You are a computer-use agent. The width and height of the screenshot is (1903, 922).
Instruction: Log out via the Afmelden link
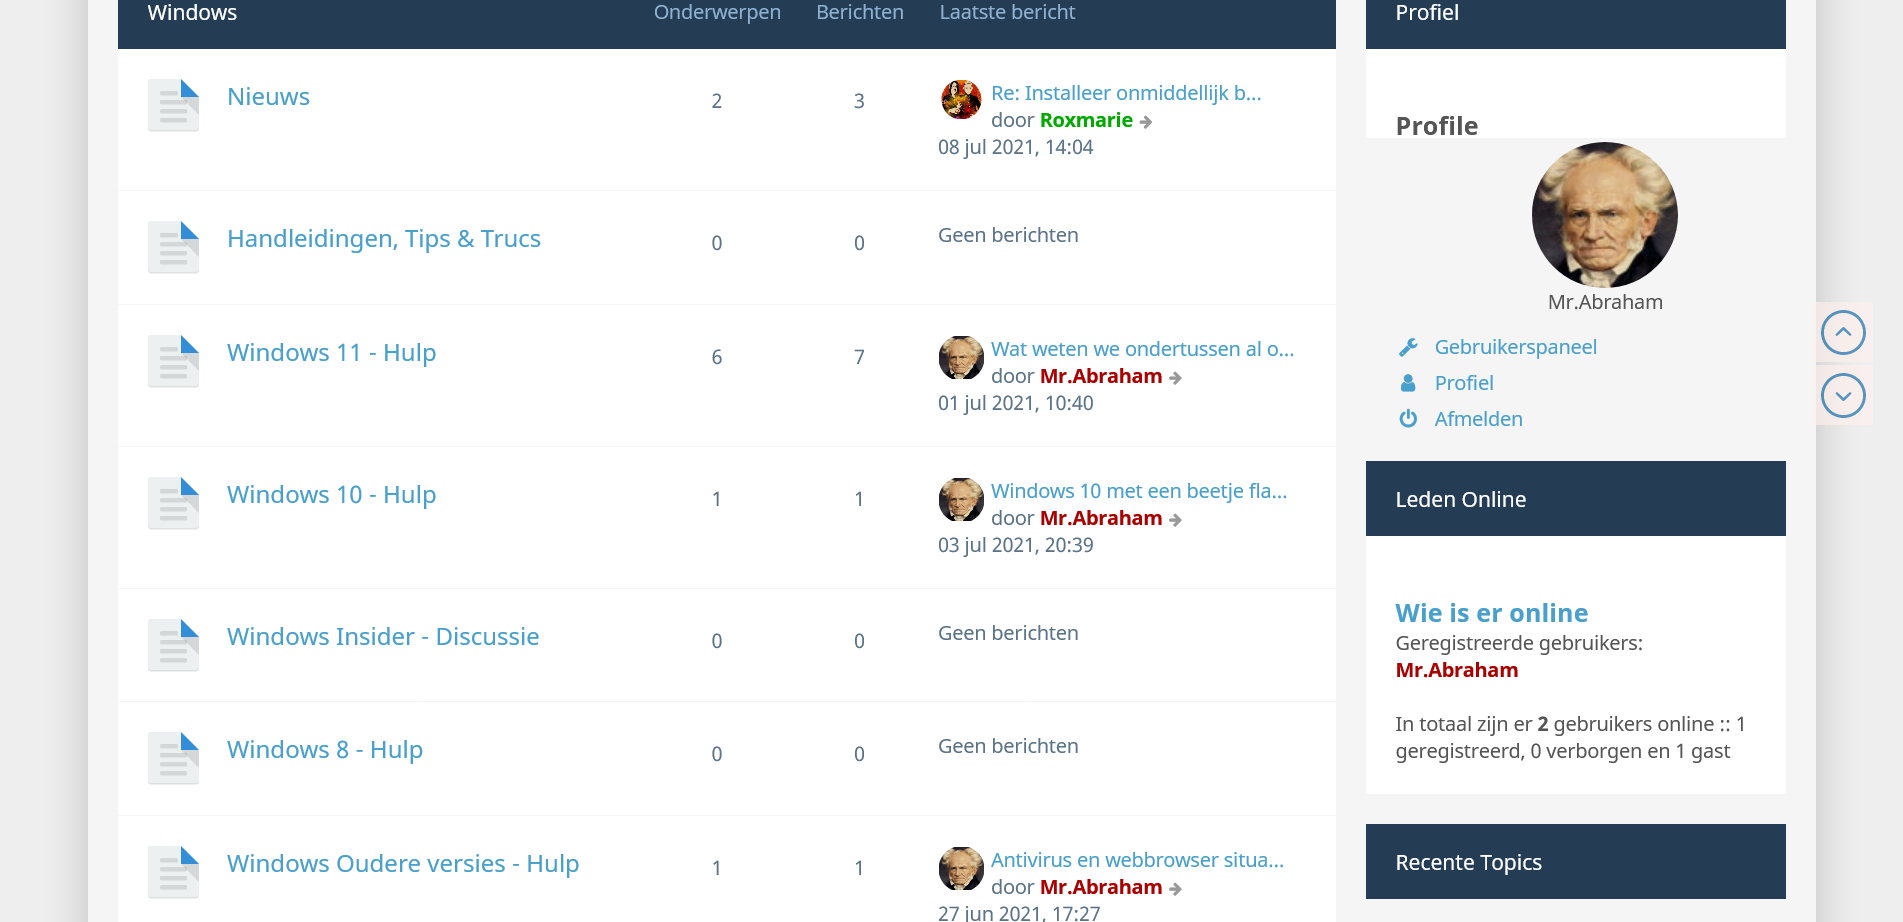pos(1478,419)
